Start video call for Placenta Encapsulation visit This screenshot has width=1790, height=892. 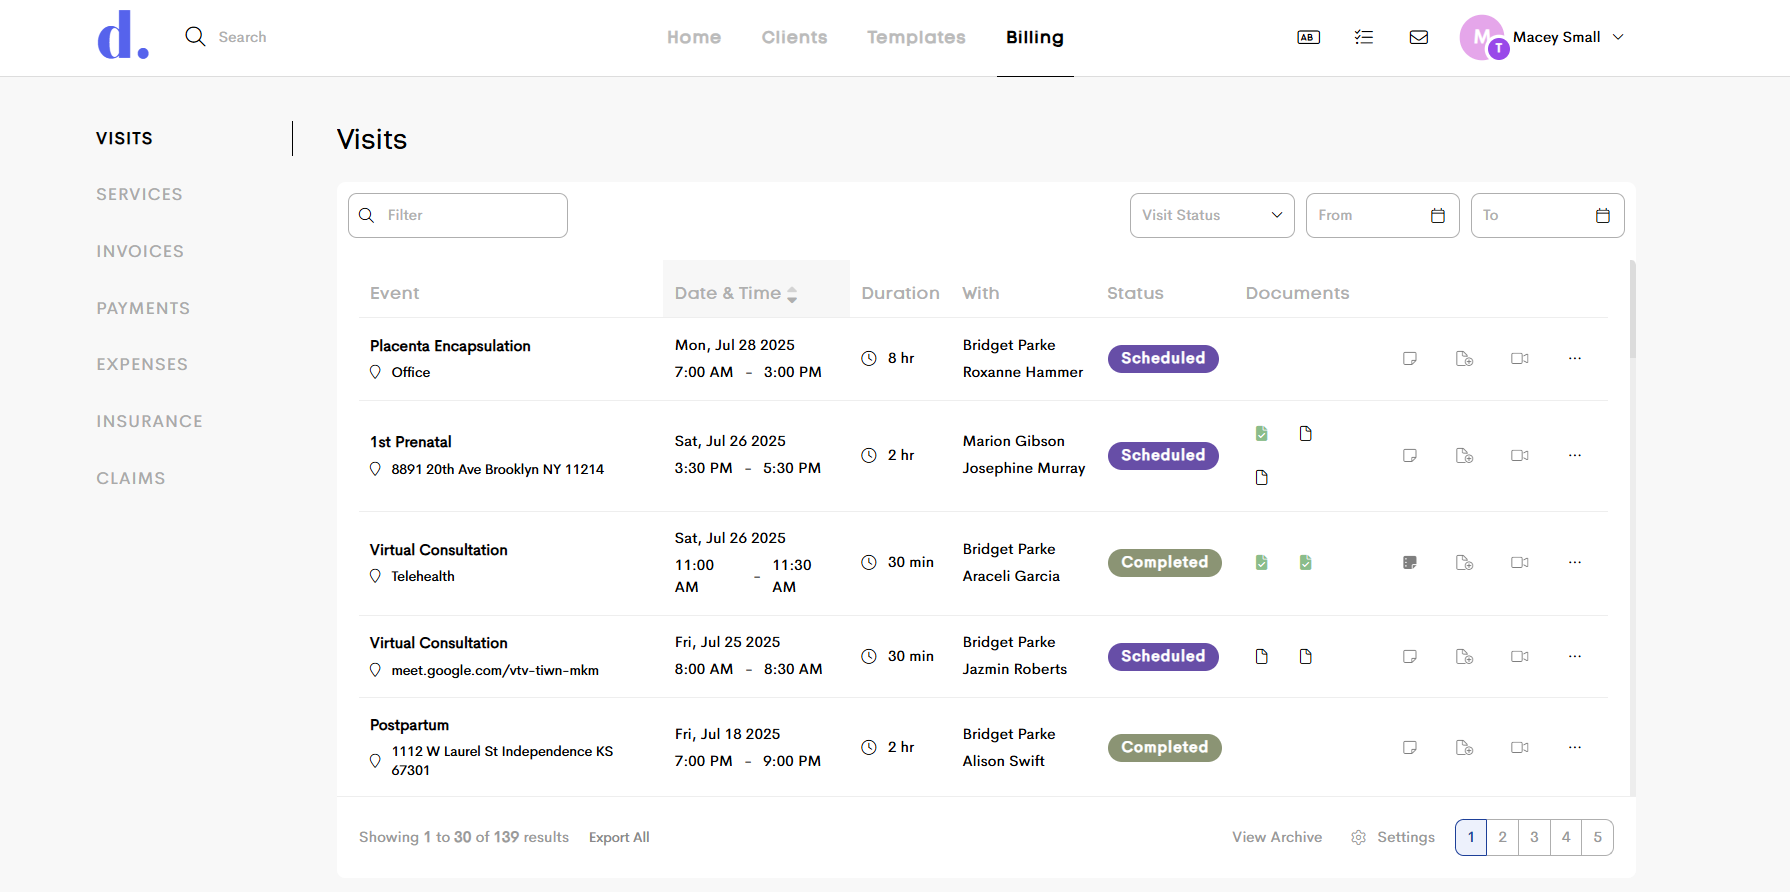click(1520, 358)
